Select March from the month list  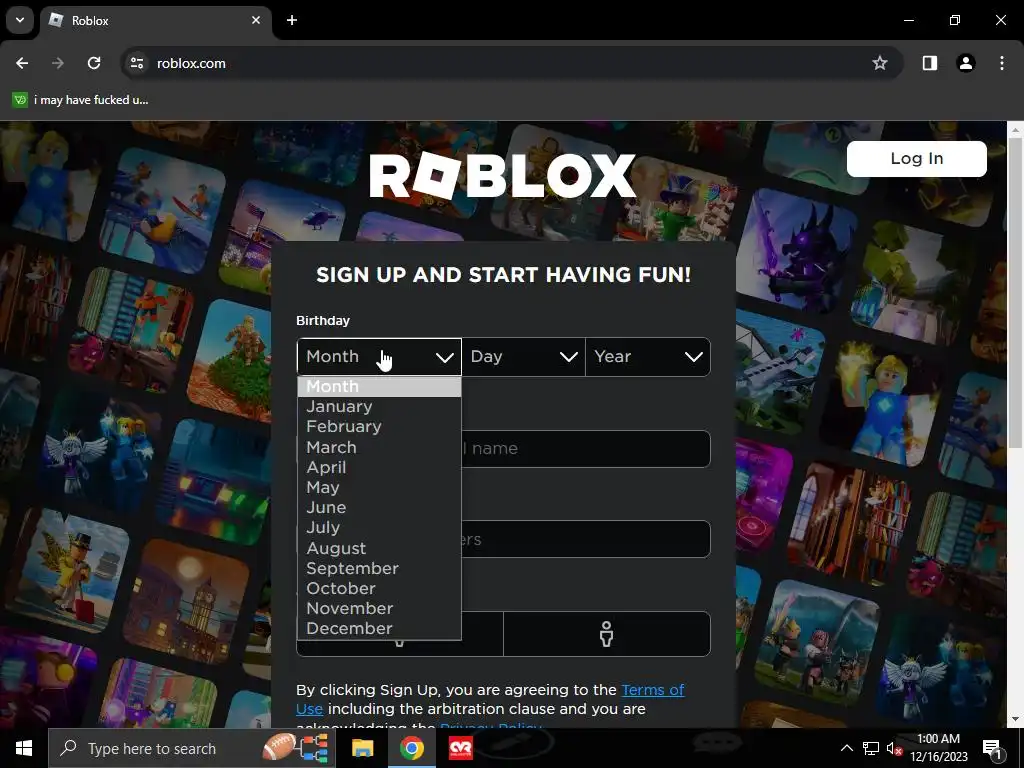379,447
